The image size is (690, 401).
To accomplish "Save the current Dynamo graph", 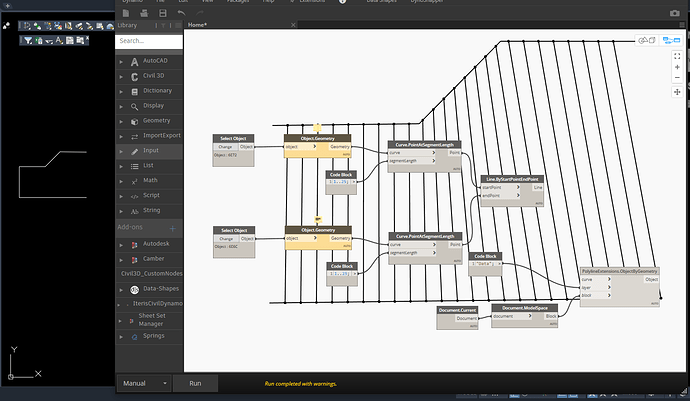I will coord(163,13).
